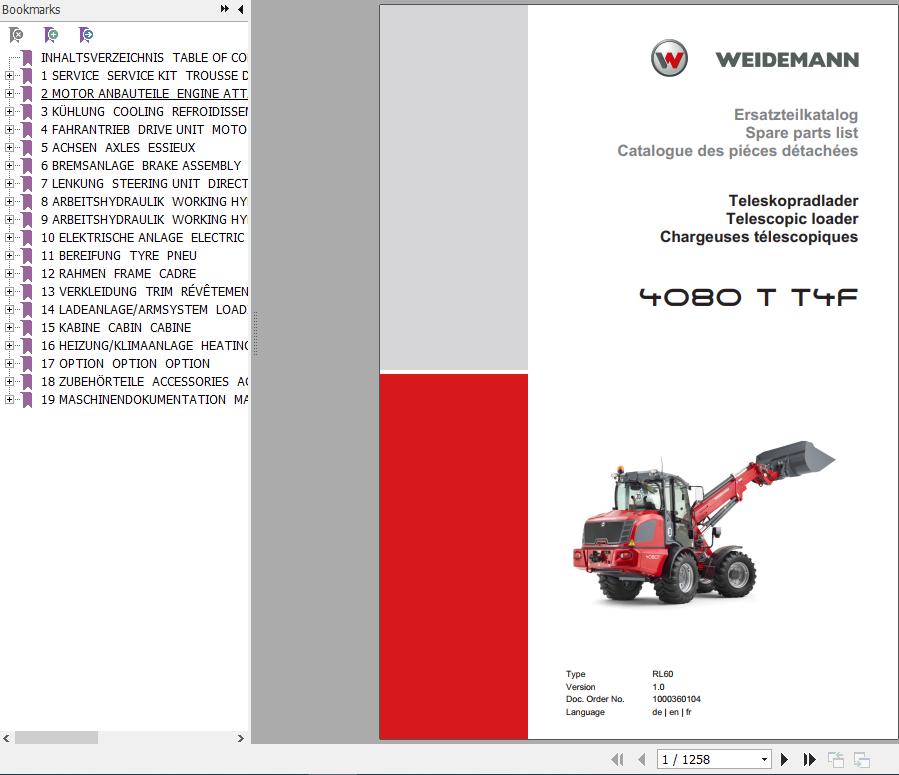
Task: Expand the 15 KABINE bookmark
Action: click(9, 327)
